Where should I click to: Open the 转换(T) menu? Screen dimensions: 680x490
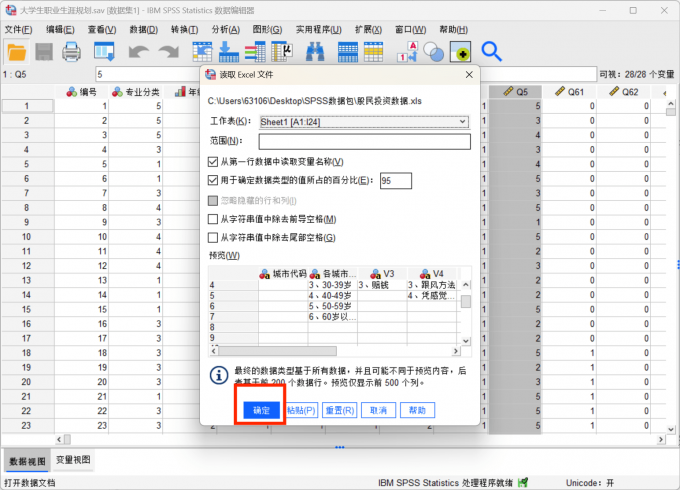[x=184, y=29]
